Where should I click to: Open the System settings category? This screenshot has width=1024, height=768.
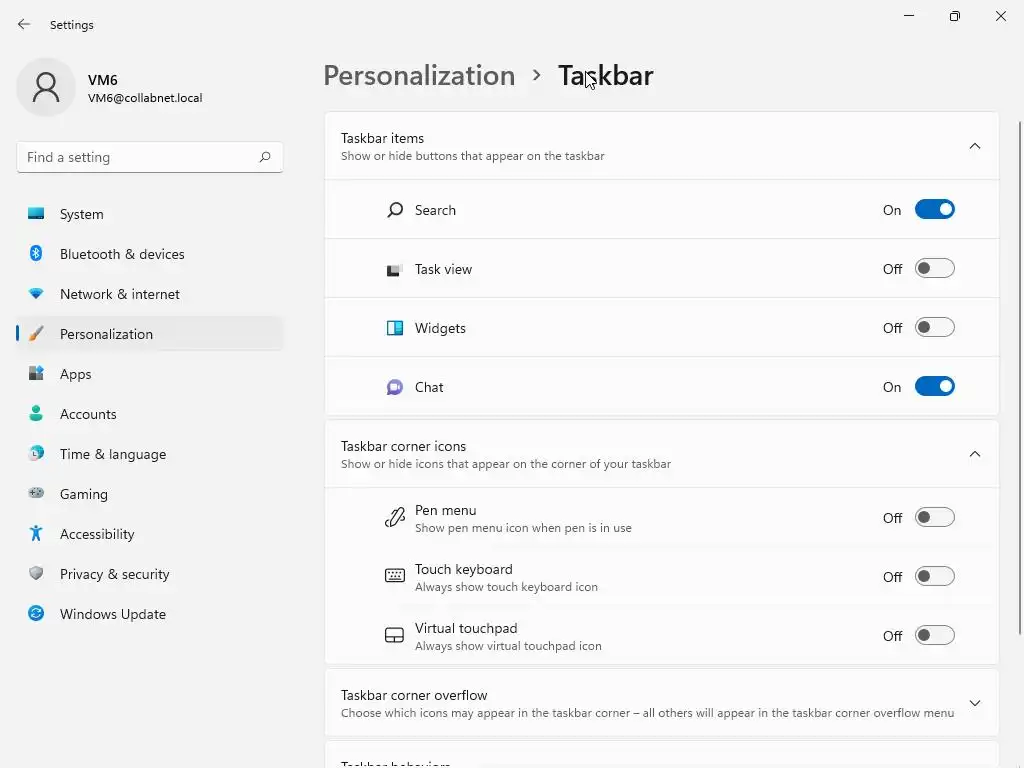(x=81, y=214)
